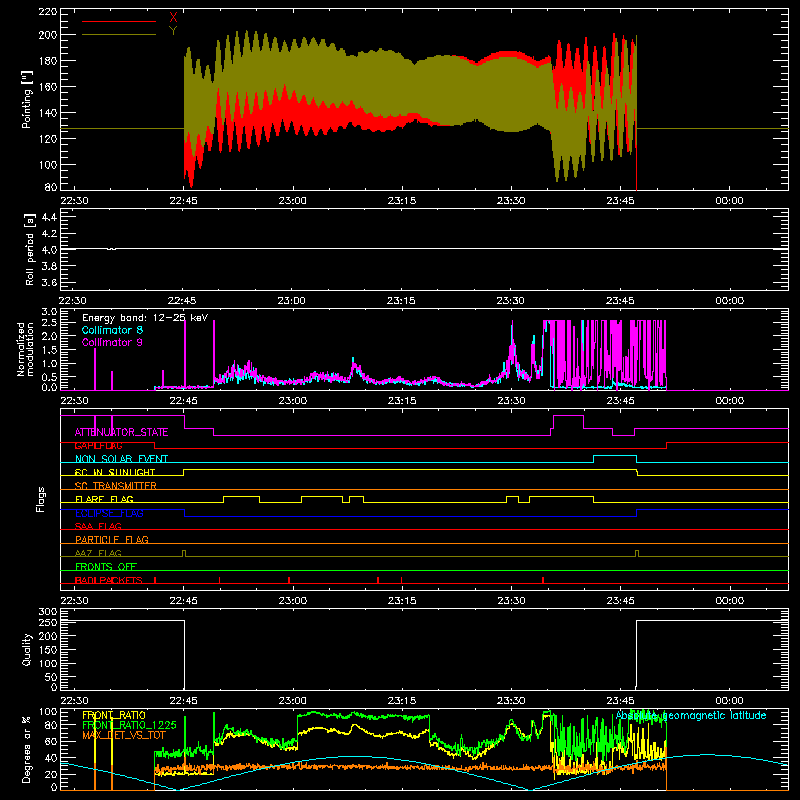Click the NON_SOLAR_EVENT flag label
The width and height of the screenshot is (800, 800).
(121, 459)
